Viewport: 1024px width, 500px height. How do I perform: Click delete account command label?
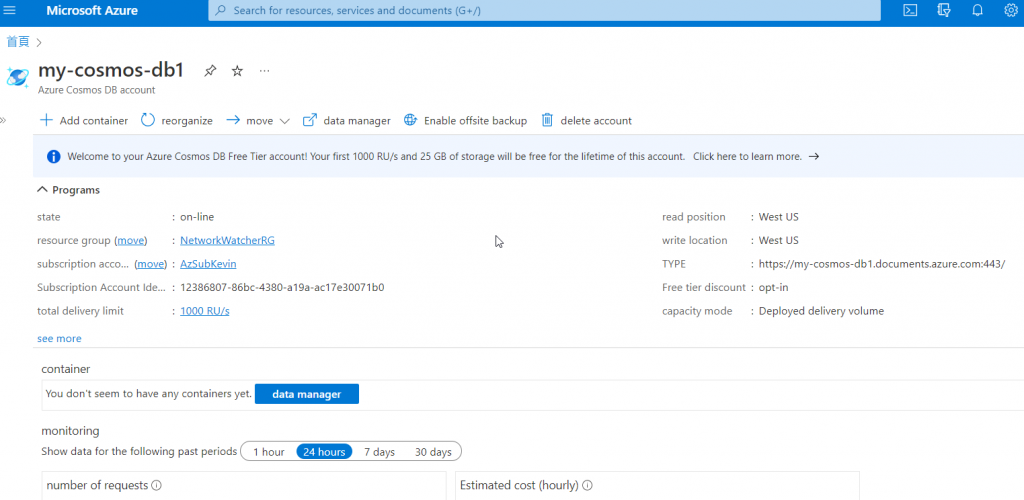coord(596,121)
